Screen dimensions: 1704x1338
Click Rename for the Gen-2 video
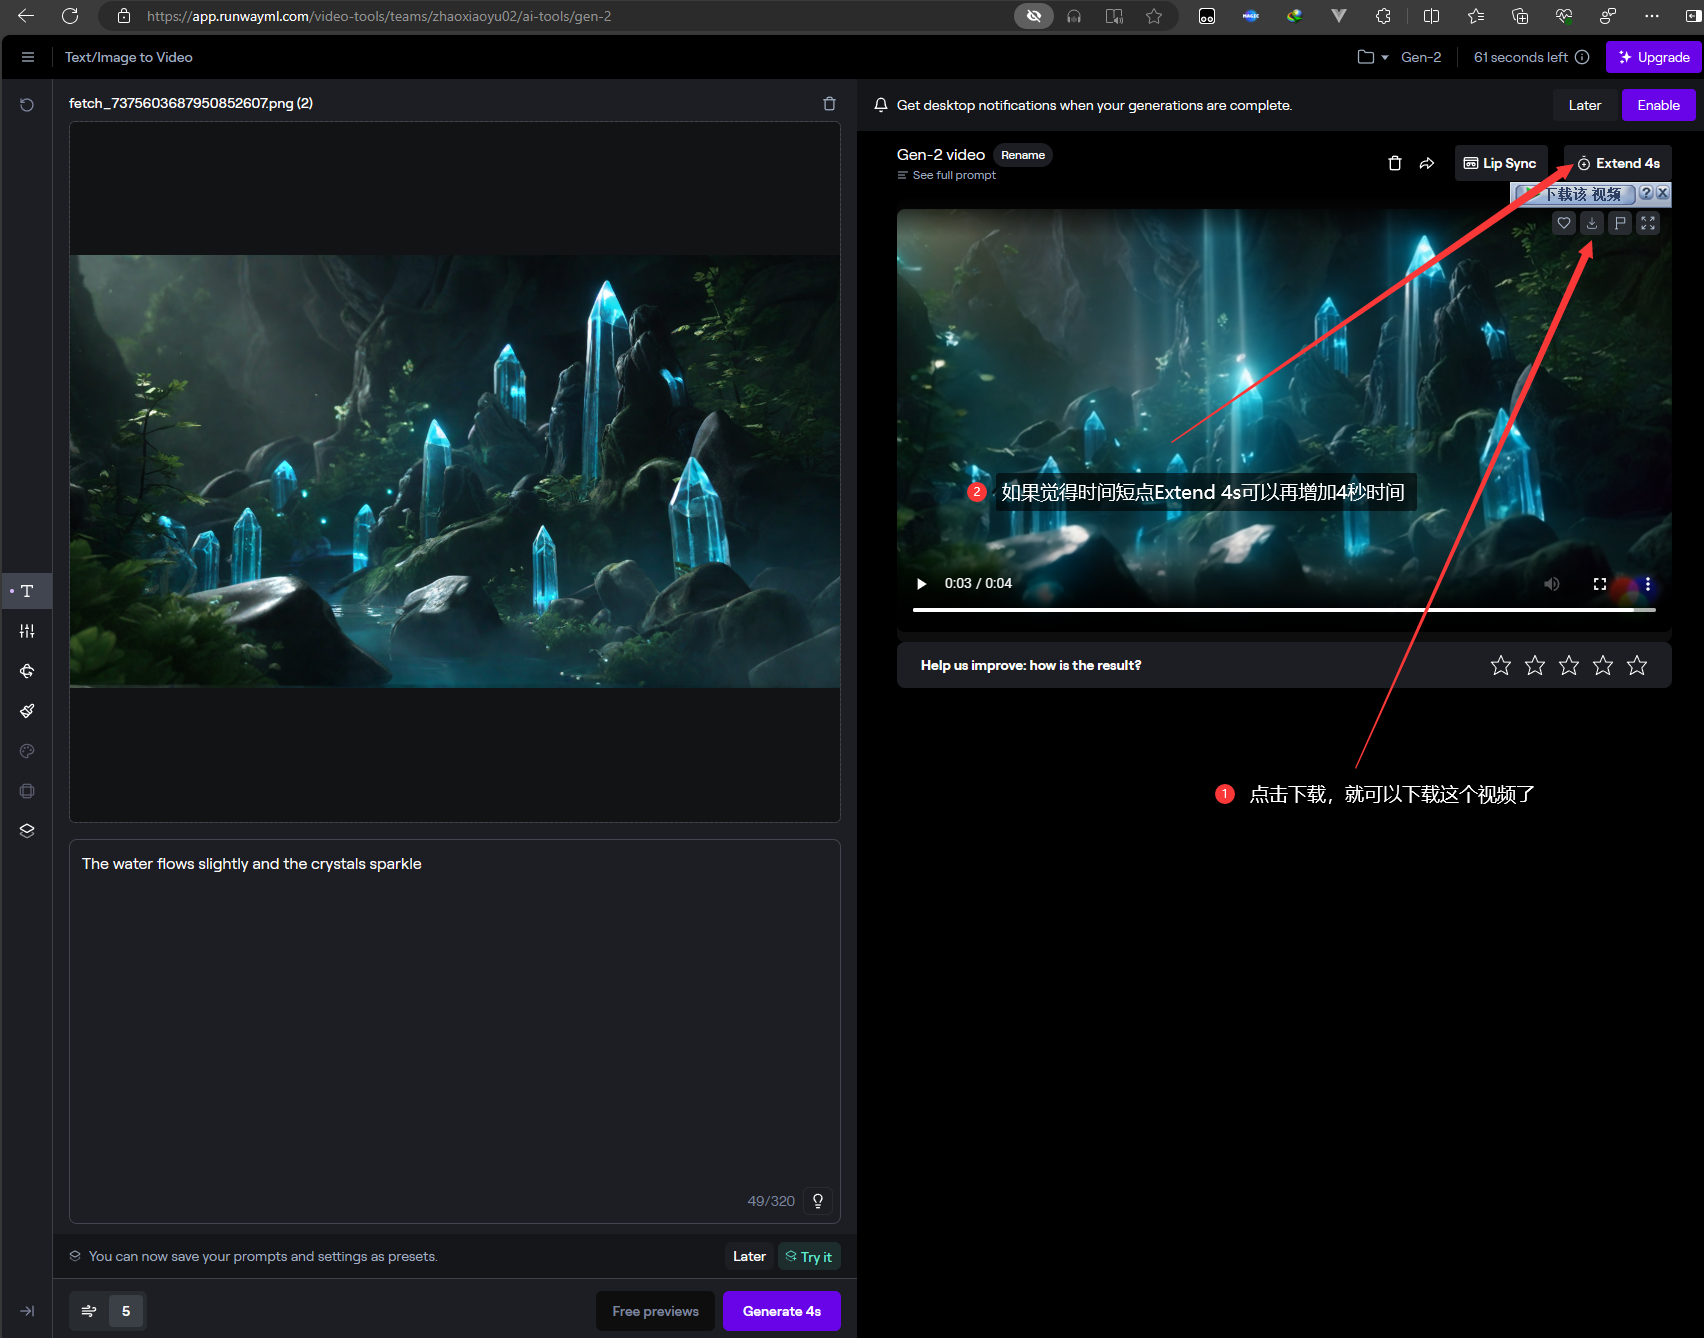1023,155
